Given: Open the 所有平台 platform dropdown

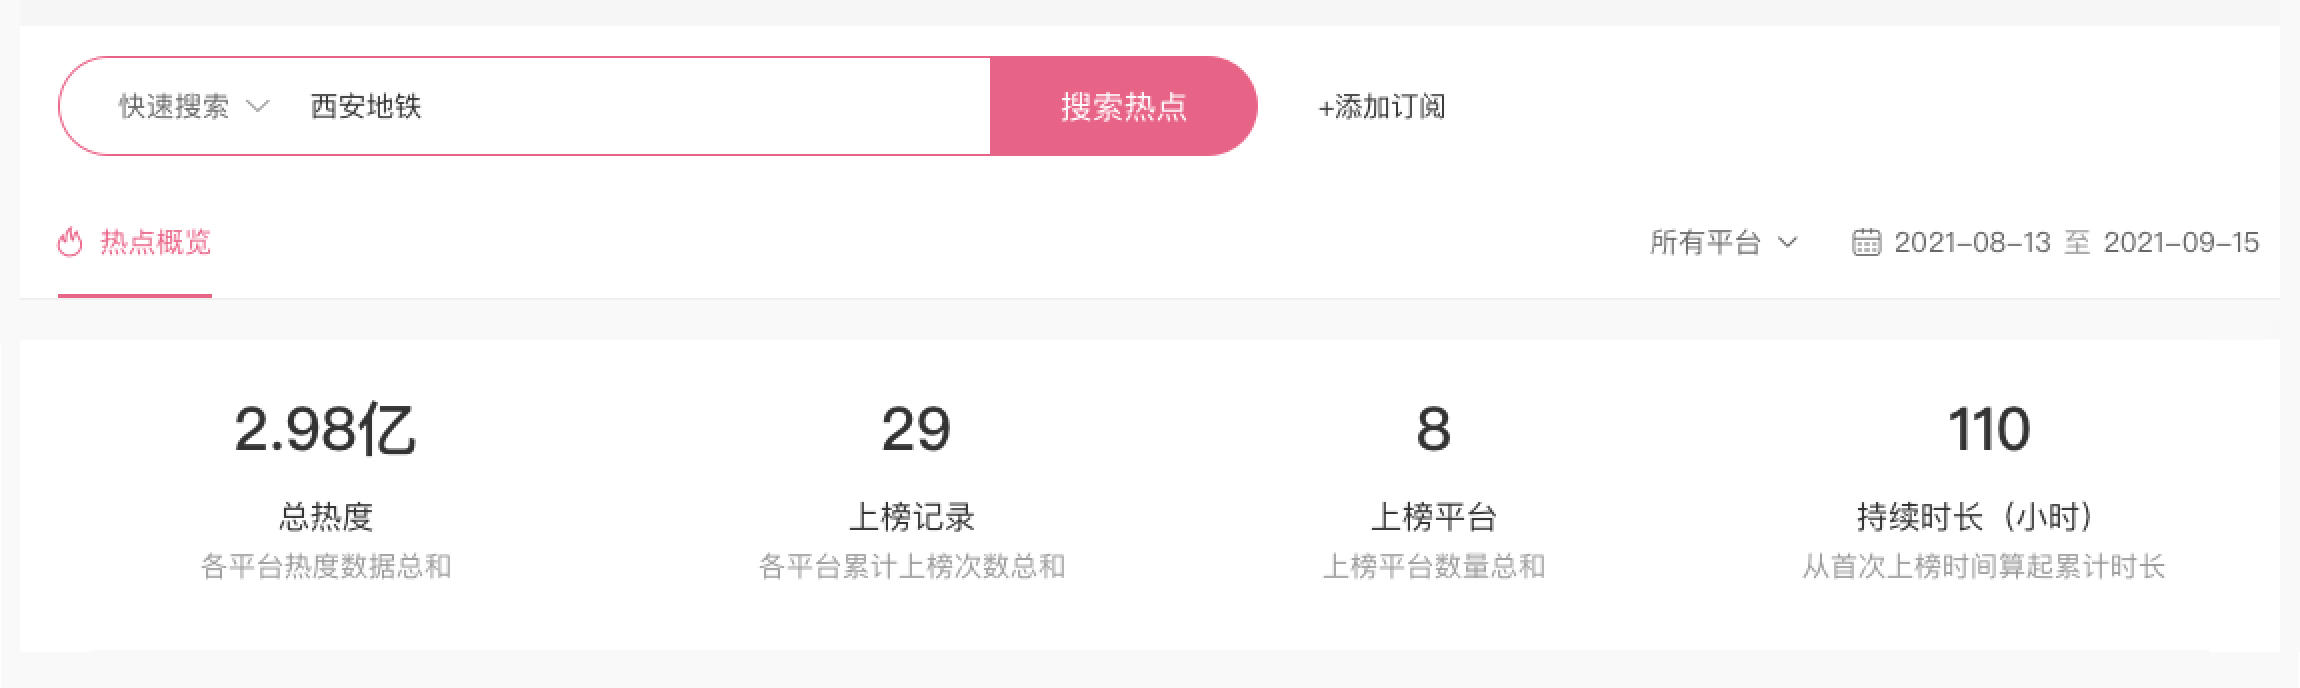Looking at the screenshot, I should tap(1722, 243).
